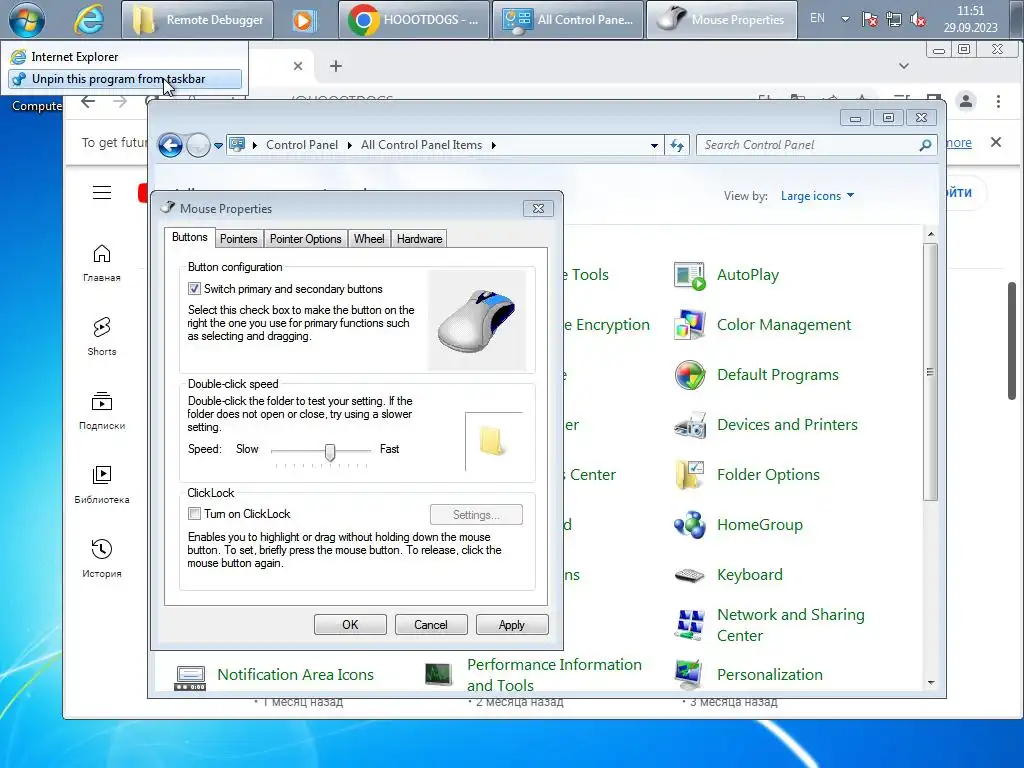
Task: Close the Chrome tab with X
Action: (x=298, y=66)
